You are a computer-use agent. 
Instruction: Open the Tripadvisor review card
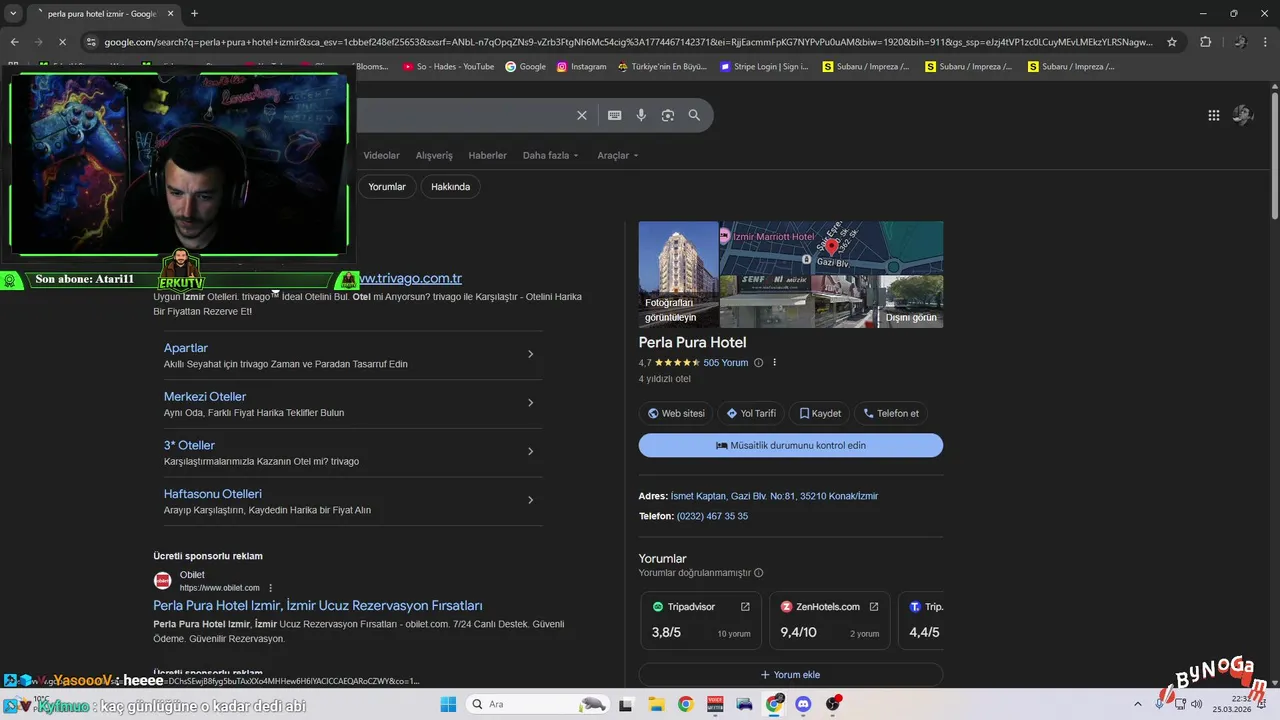pyautogui.click(x=701, y=621)
